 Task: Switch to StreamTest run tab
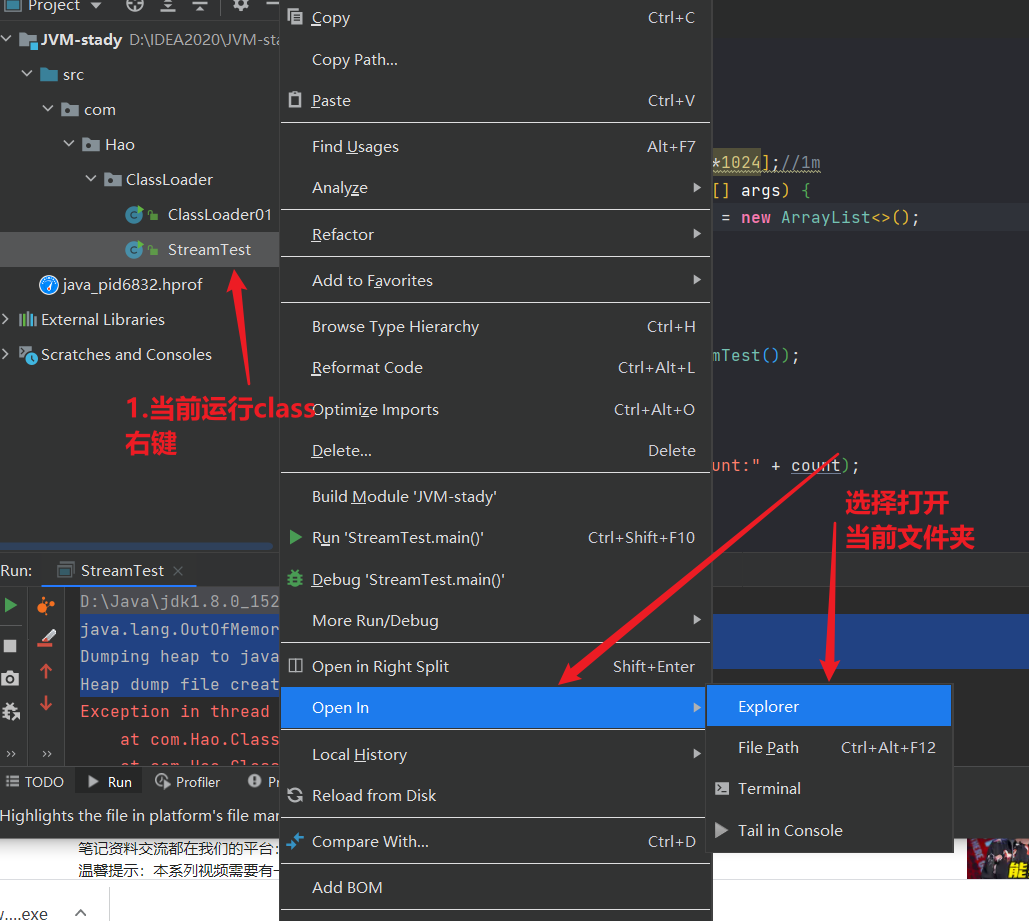tap(121, 570)
